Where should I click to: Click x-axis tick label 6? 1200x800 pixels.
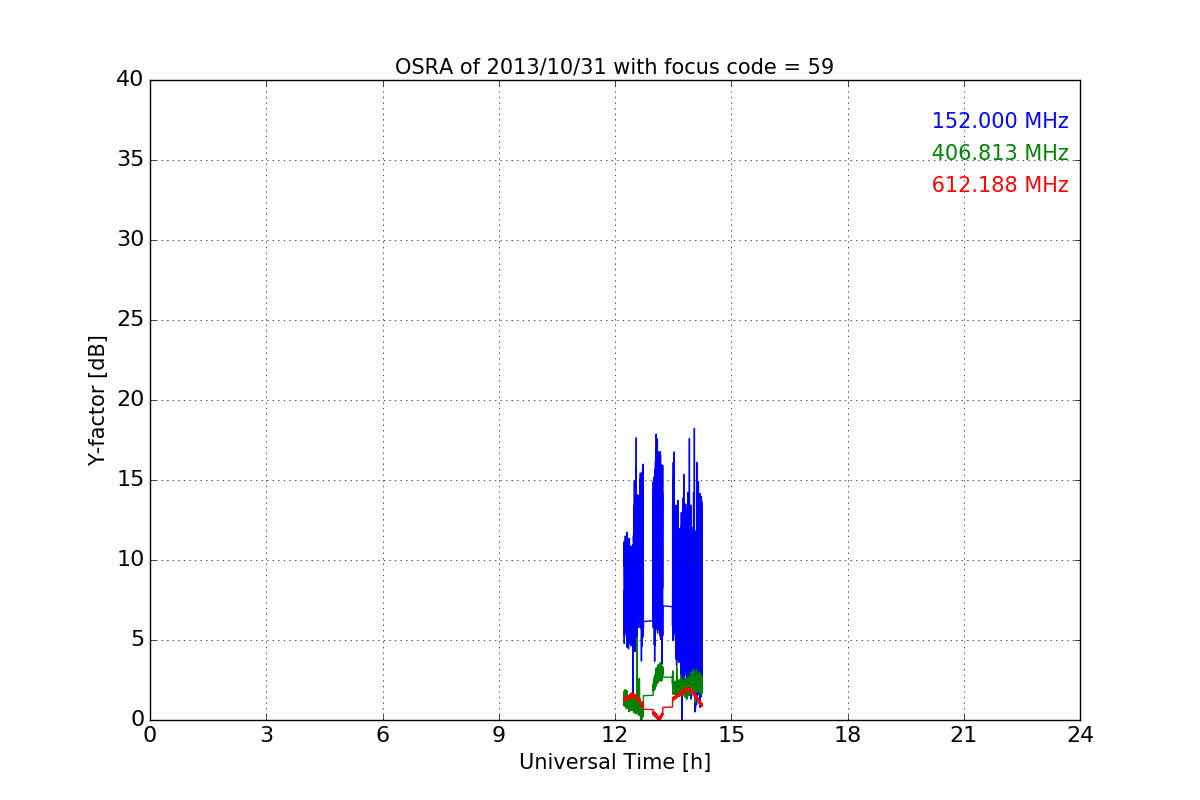383,735
